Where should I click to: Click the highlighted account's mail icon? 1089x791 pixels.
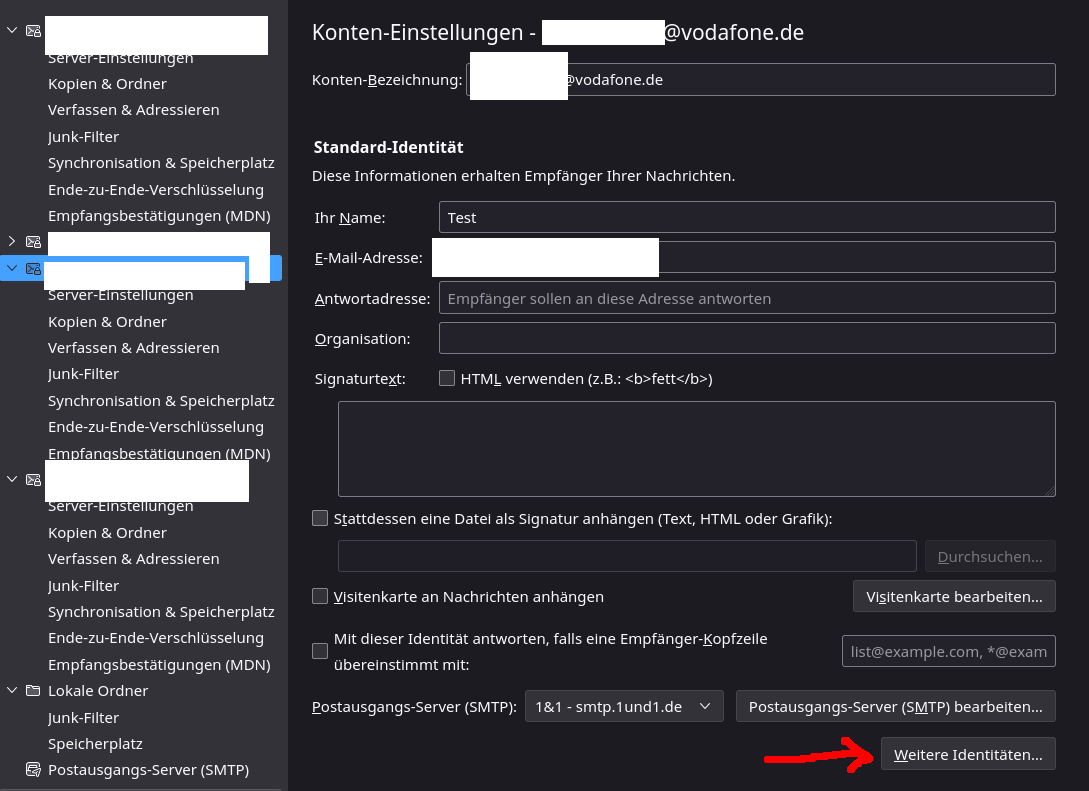pyautogui.click(x=33, y=269)
